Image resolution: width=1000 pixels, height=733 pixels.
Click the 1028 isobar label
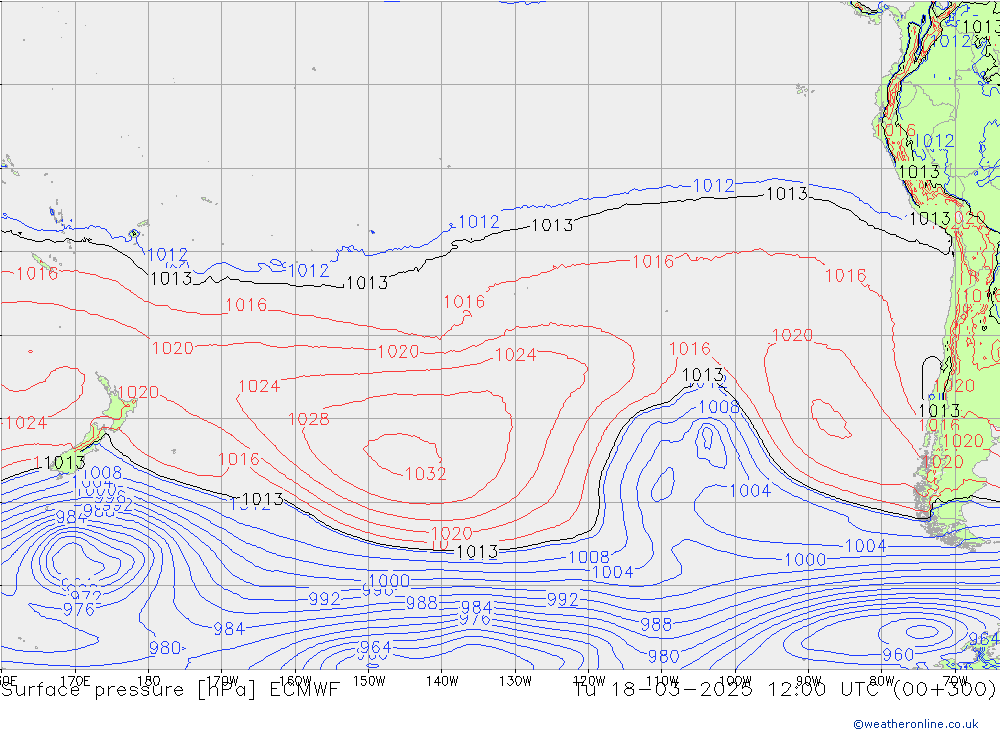(x=309, y=419)
